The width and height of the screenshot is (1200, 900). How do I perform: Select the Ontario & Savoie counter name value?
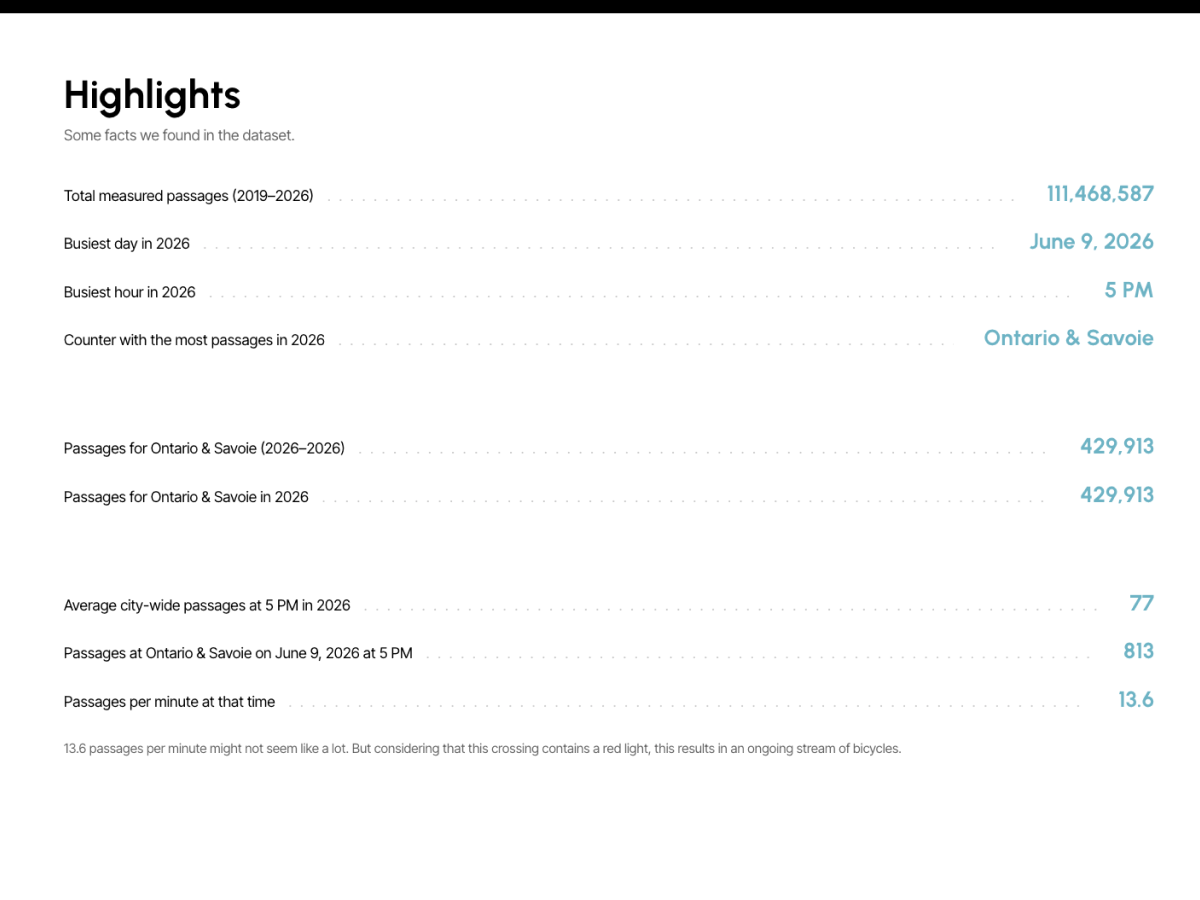[1068, 338]
